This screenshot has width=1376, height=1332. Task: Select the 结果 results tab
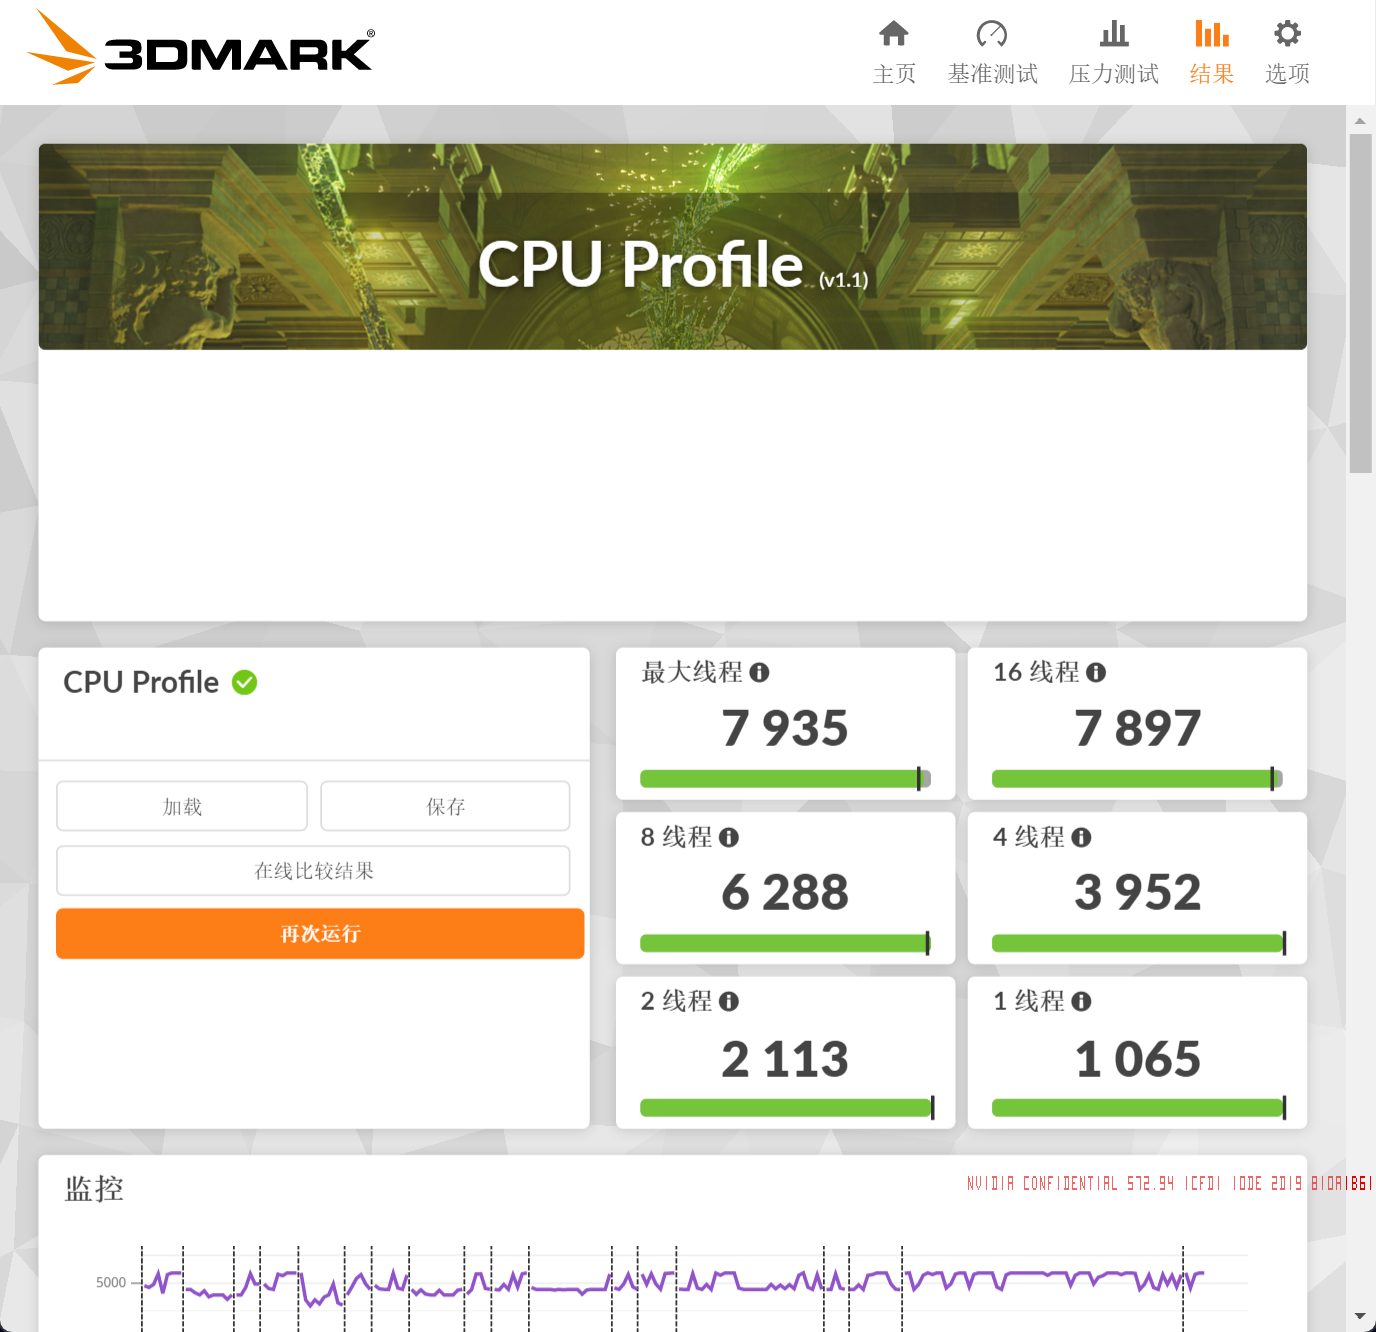coord(1211,52)
